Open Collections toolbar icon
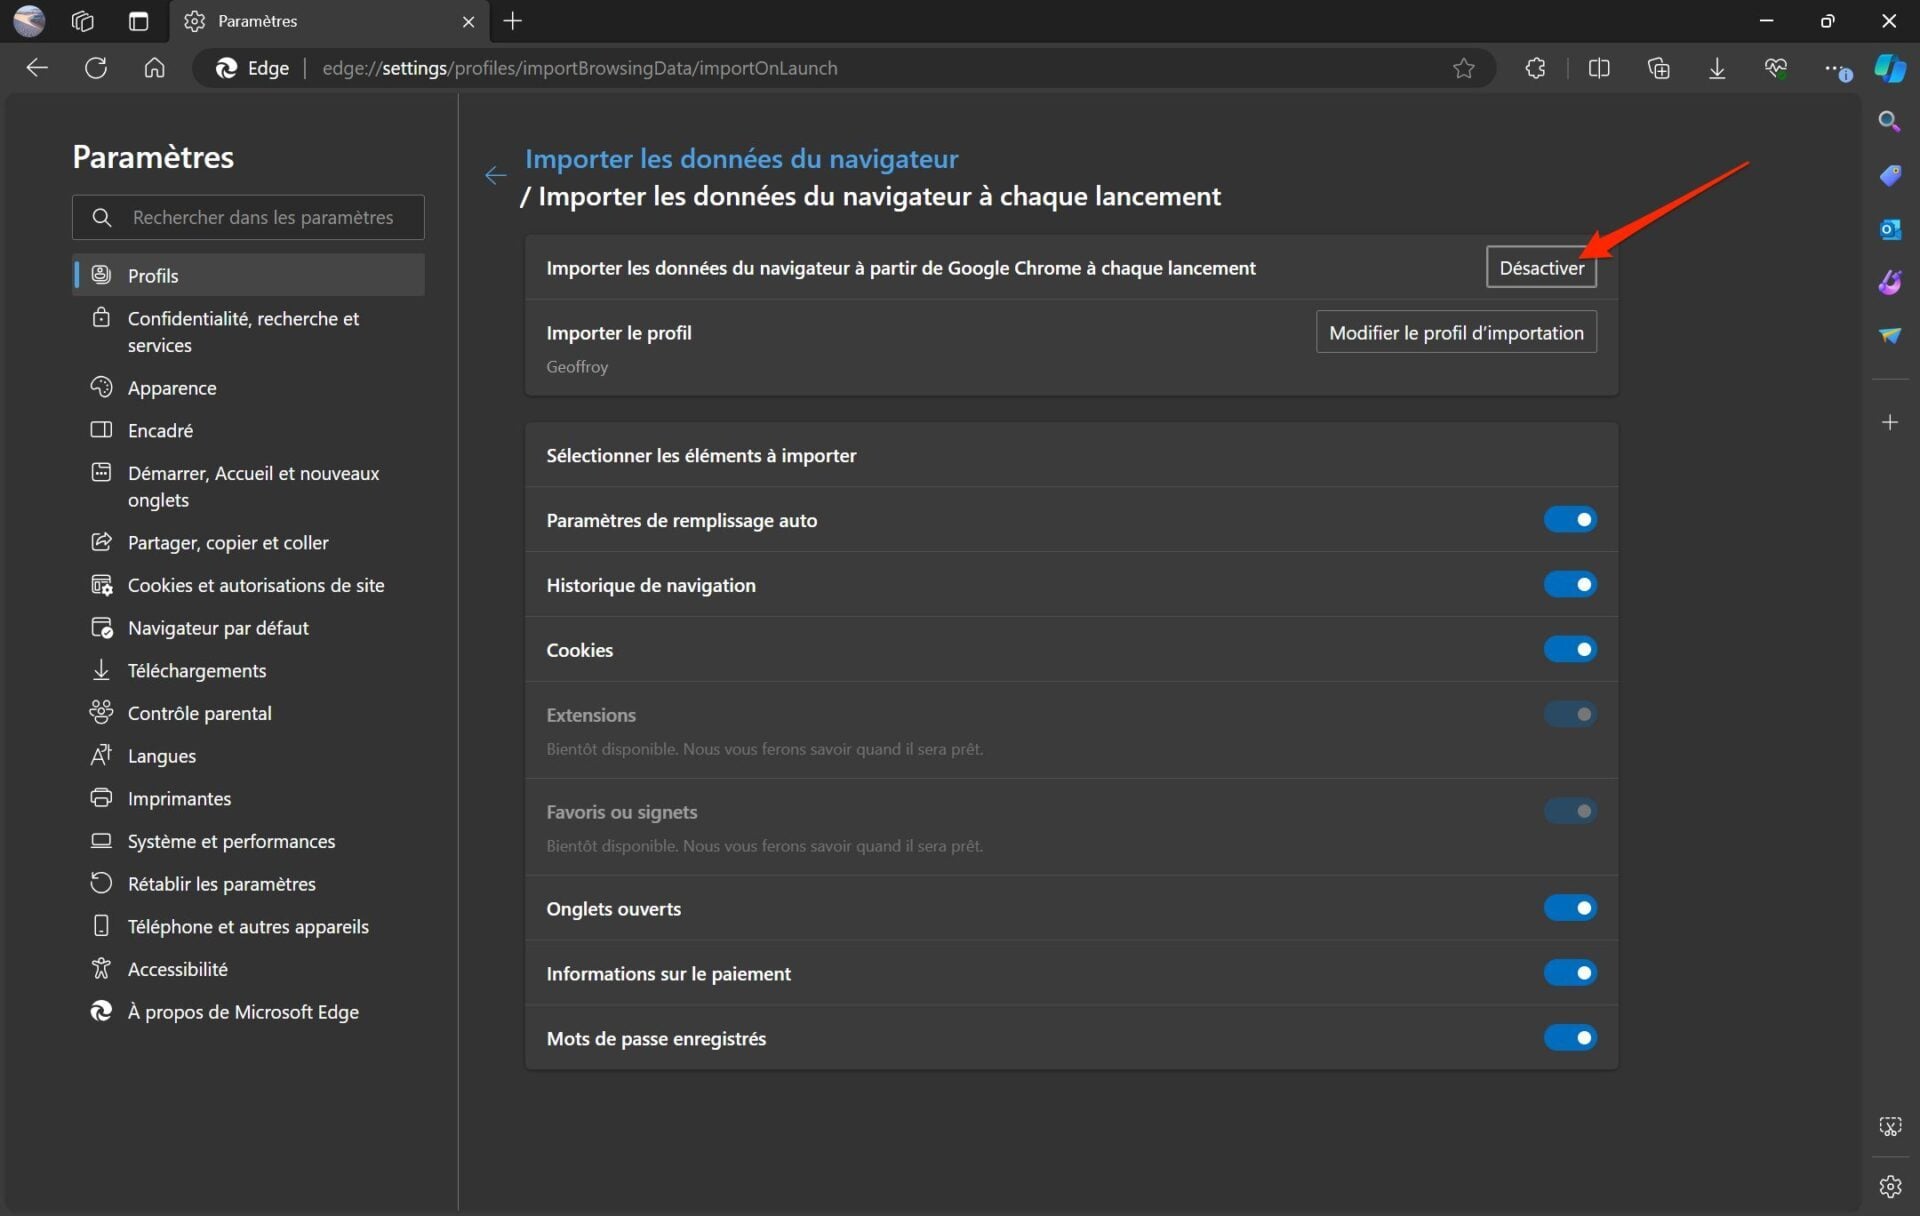Screen dimensions: 1920x1216 [1658, 68]
